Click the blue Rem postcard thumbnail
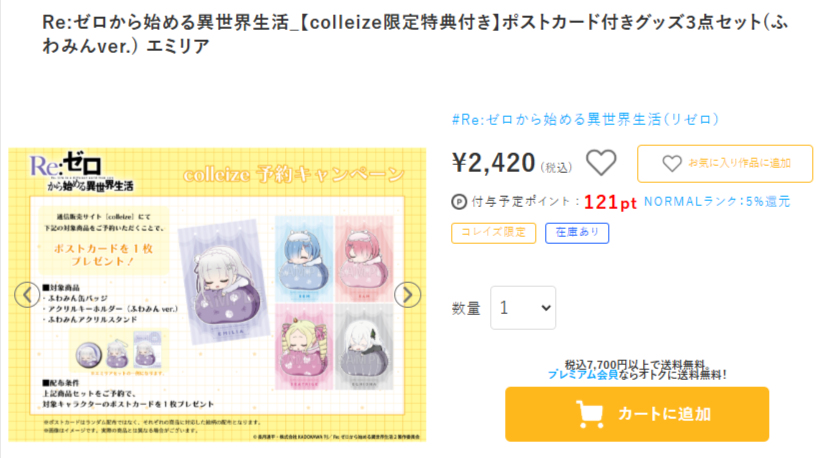Viewport: 834px width, 458px height. tap(304, 258)
